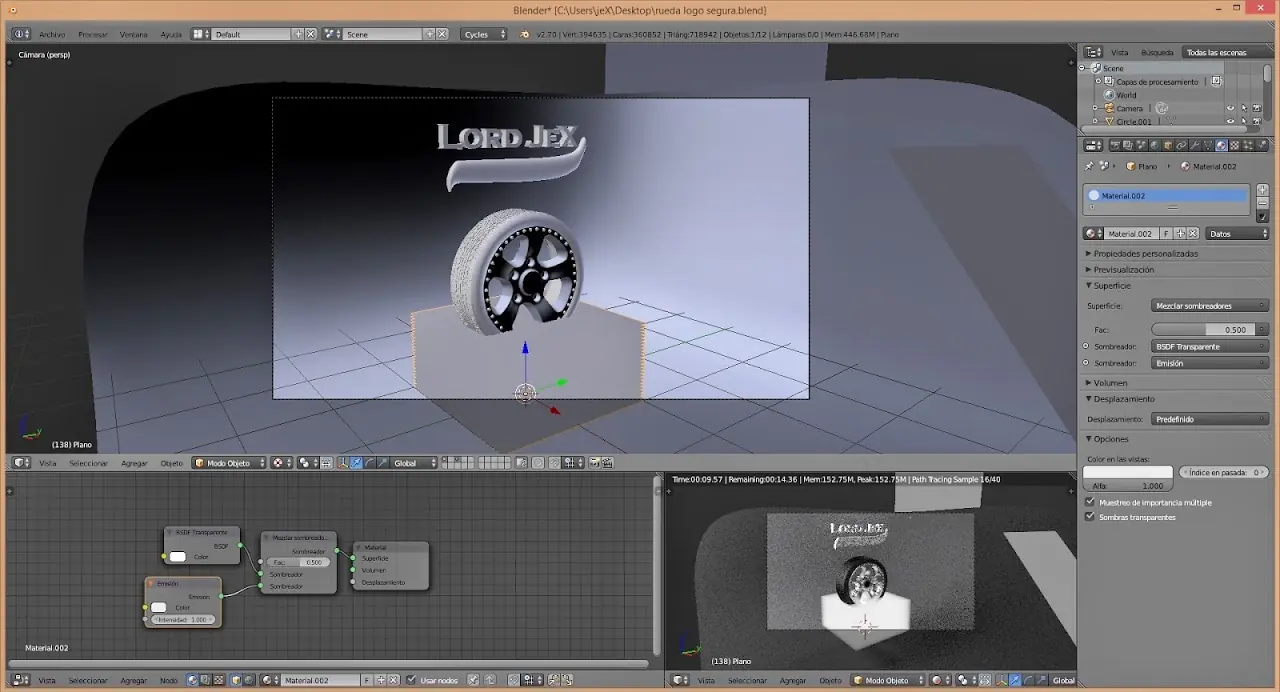Viewport: 1280px width, 692px height.
Task: Open the Ayuda menu
Action: (171, 34)
